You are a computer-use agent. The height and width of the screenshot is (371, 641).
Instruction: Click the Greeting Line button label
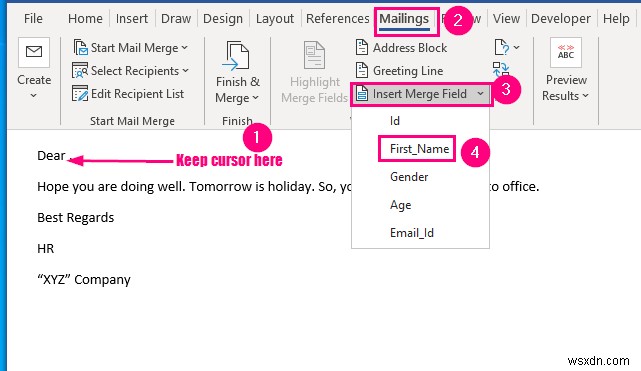tap(408, 71)
